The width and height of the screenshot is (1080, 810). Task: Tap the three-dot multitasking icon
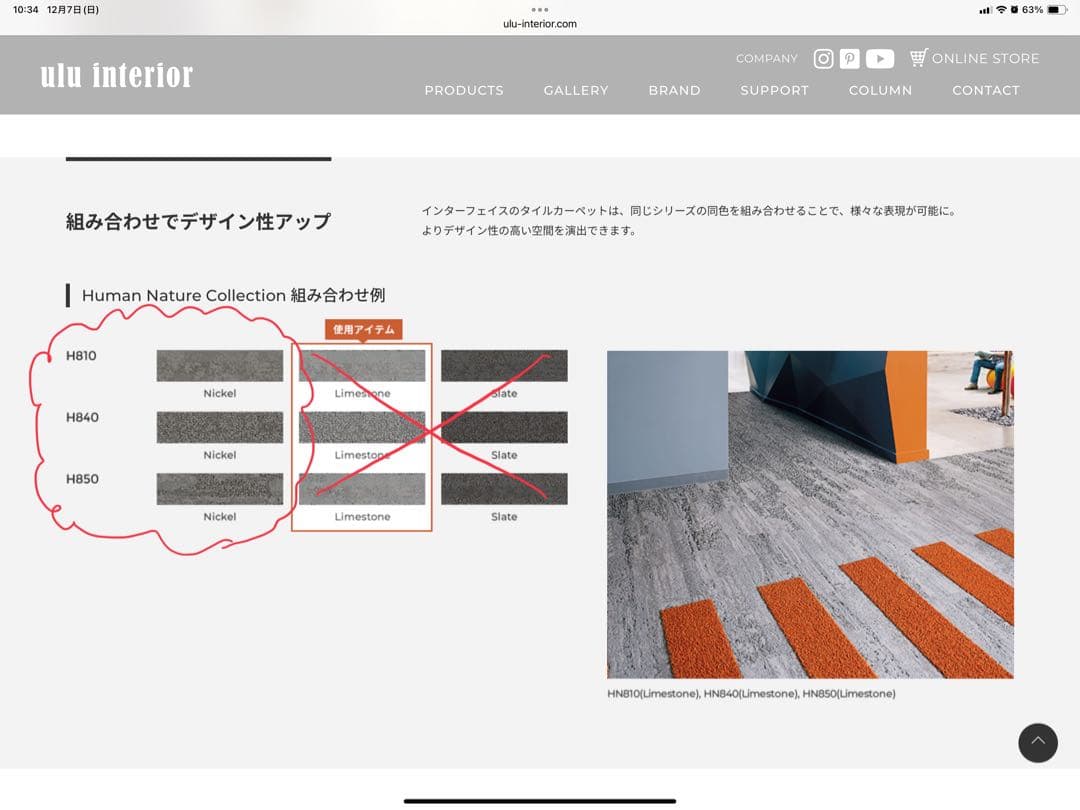coord(540,9)
